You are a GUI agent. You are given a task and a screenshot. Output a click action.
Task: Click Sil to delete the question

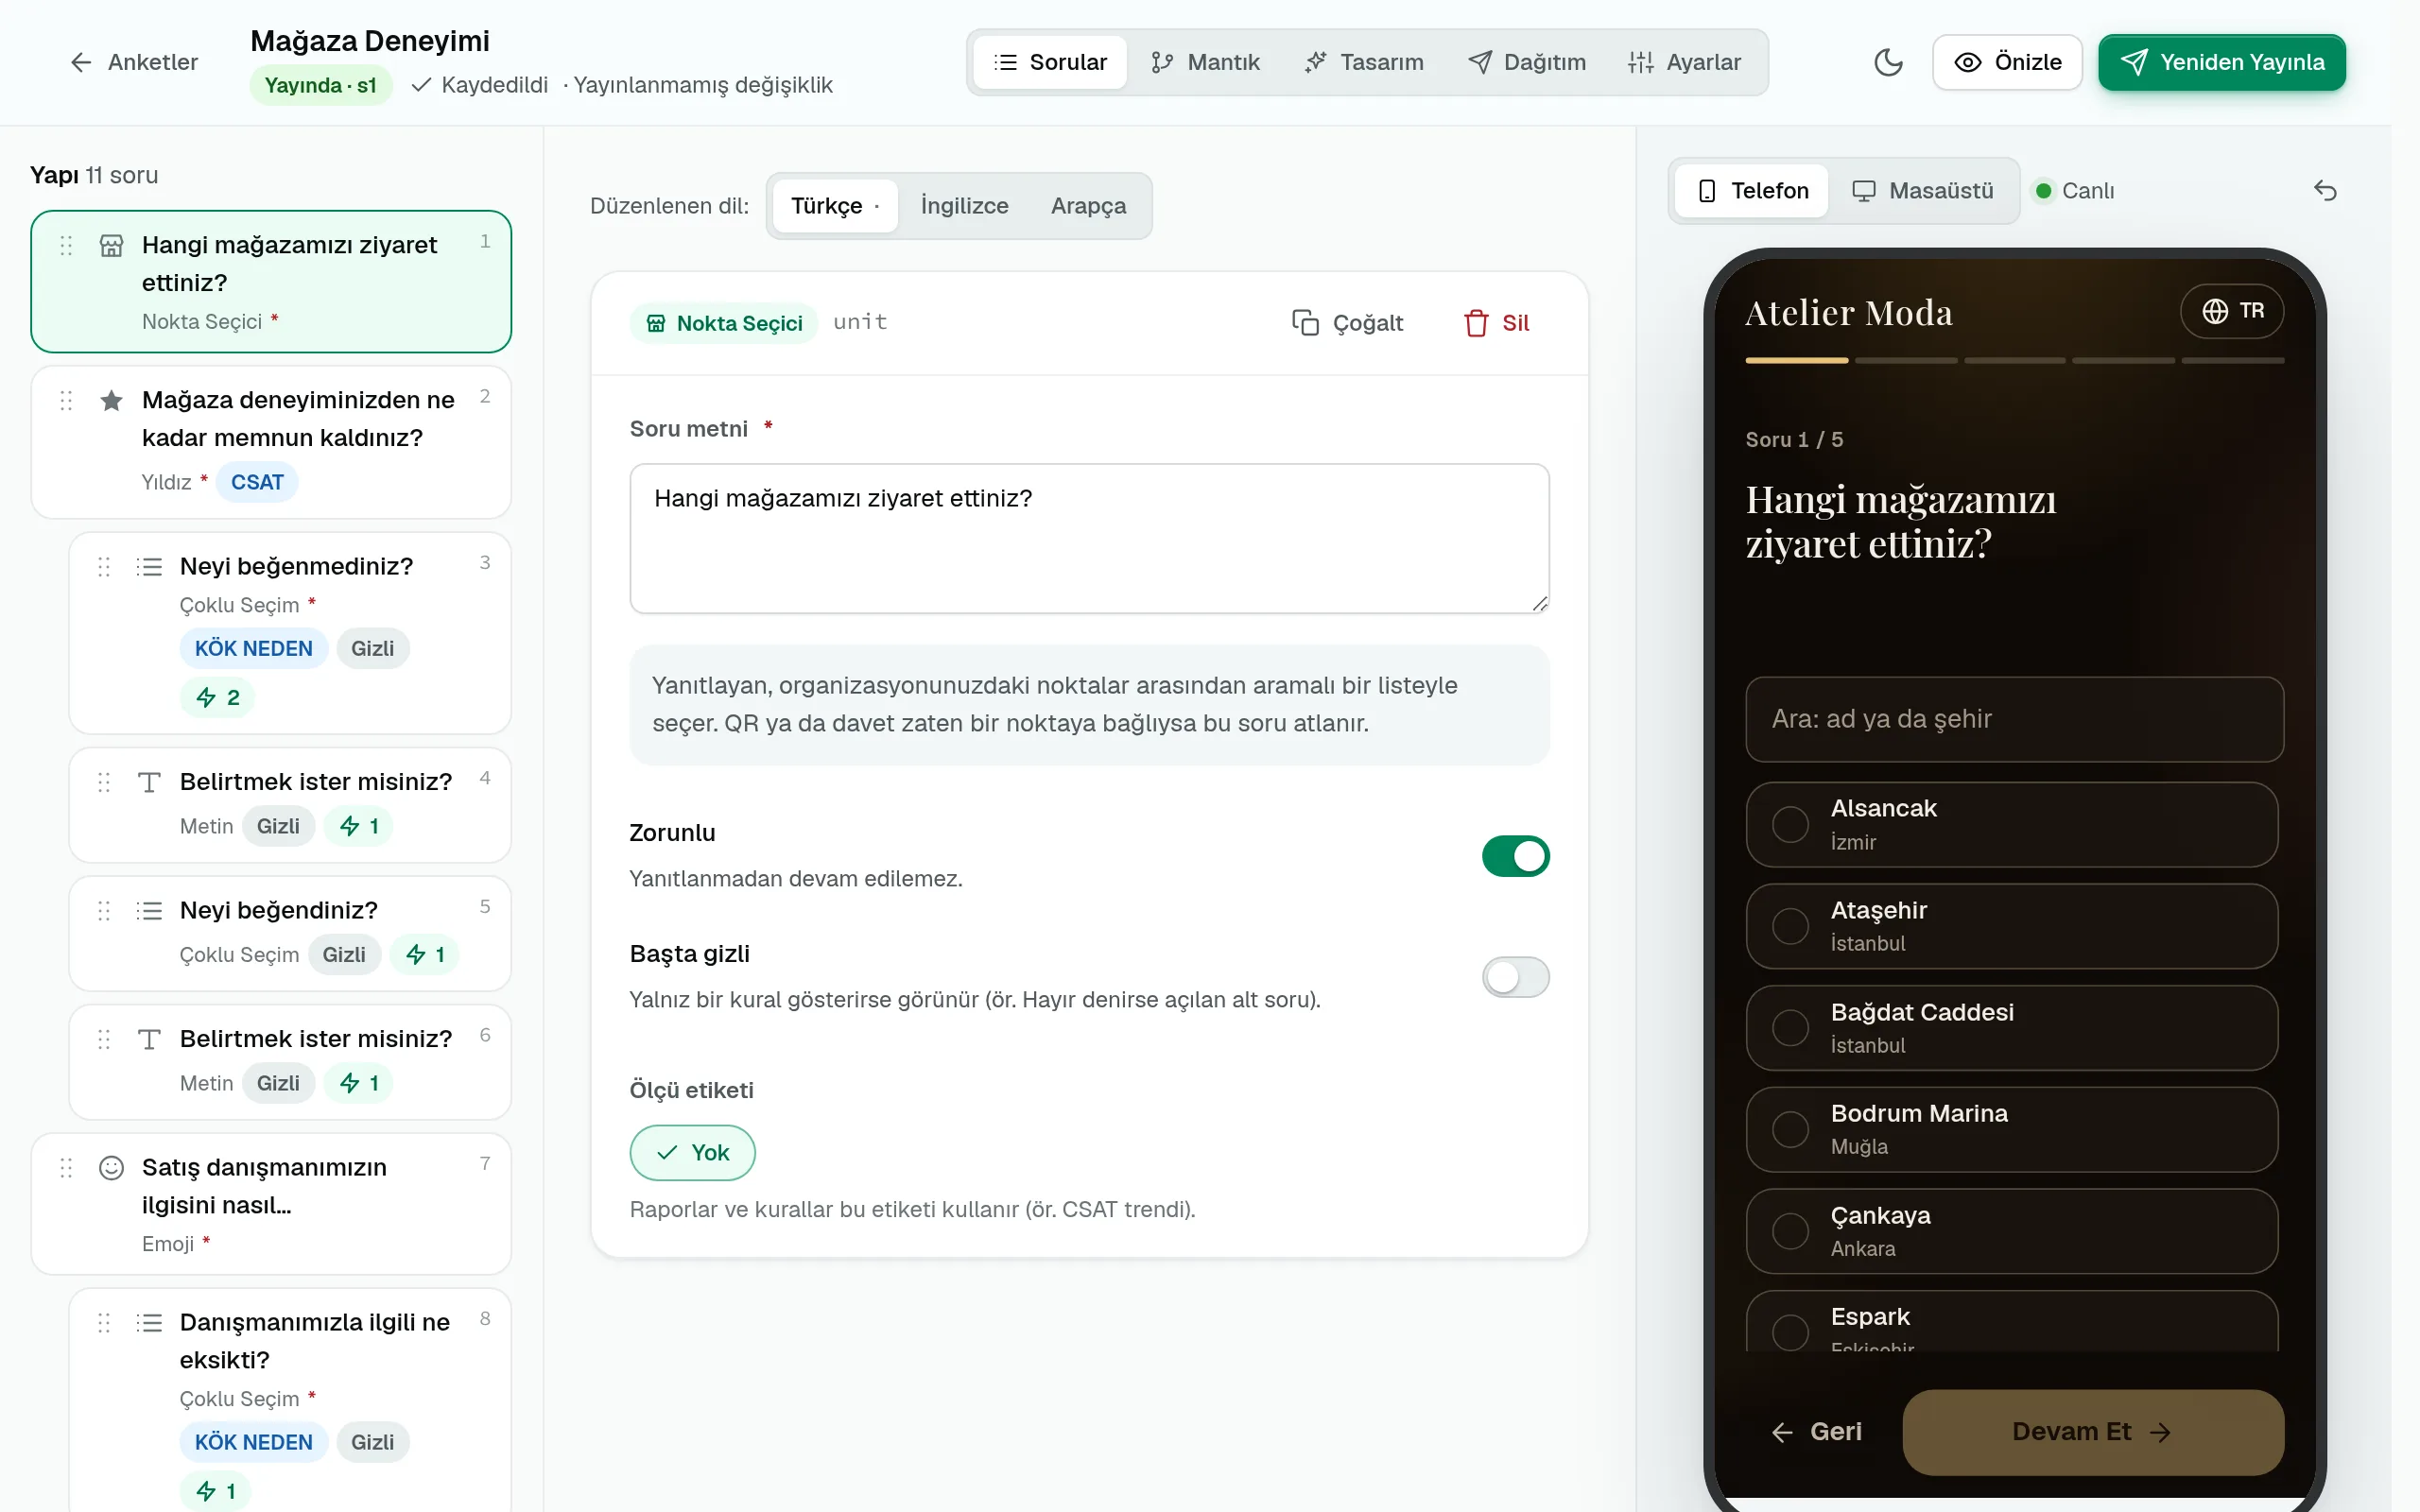tap(1496, 323)
